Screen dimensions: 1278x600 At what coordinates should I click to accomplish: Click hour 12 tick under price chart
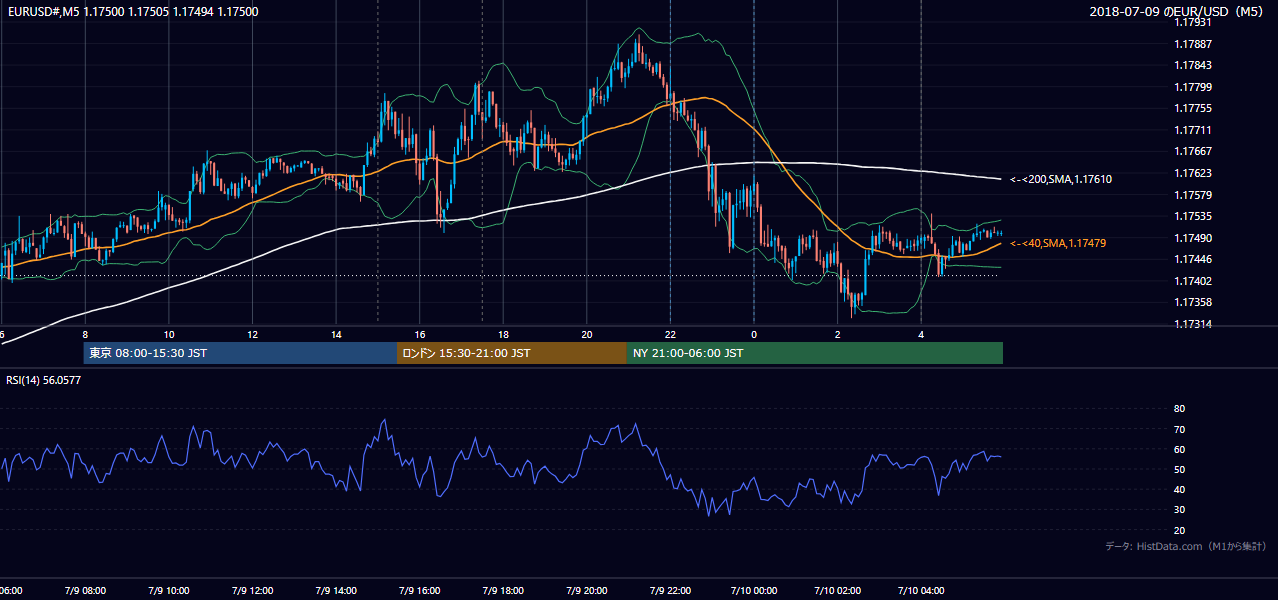click(252, 335)
